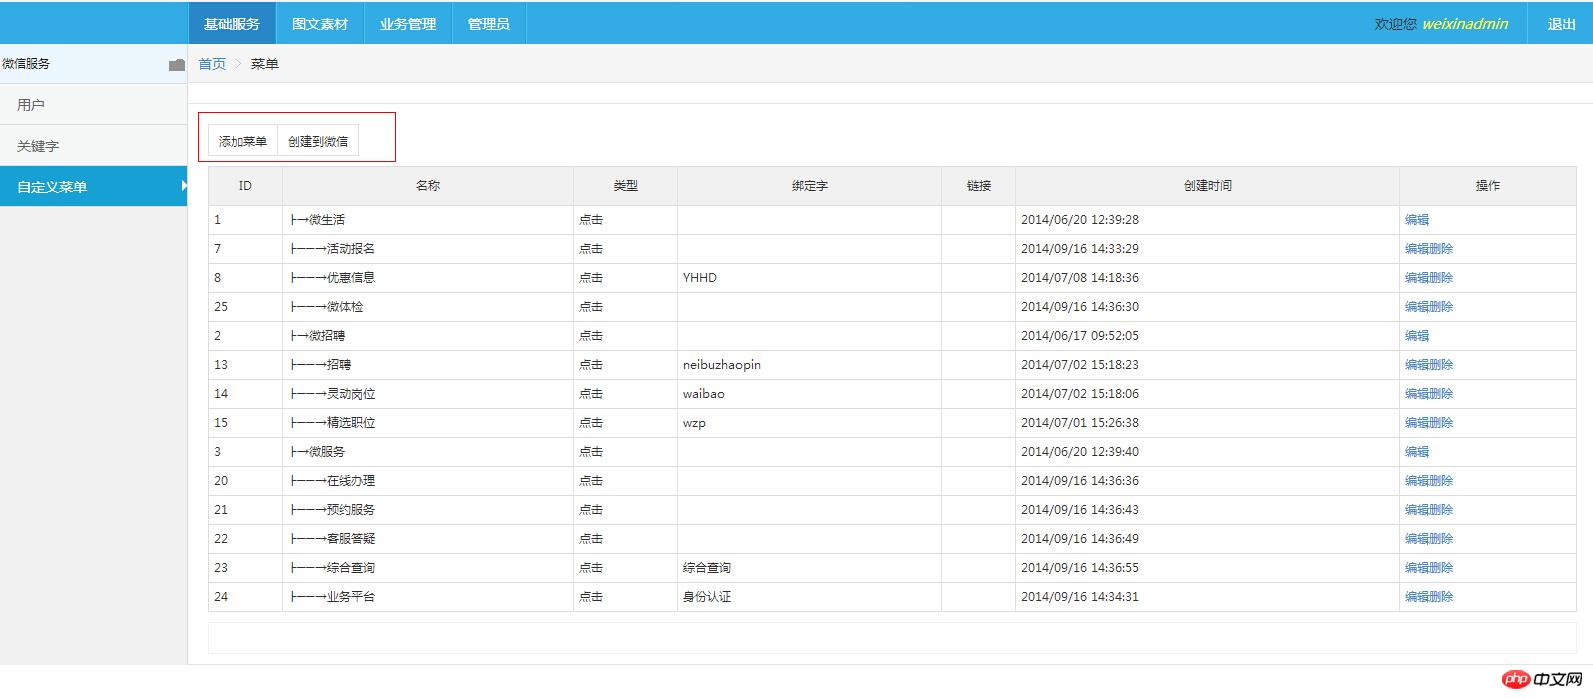Click the 编辑 link for 微服务
Screen dimensions: 1593x699
coord(1417,452)
